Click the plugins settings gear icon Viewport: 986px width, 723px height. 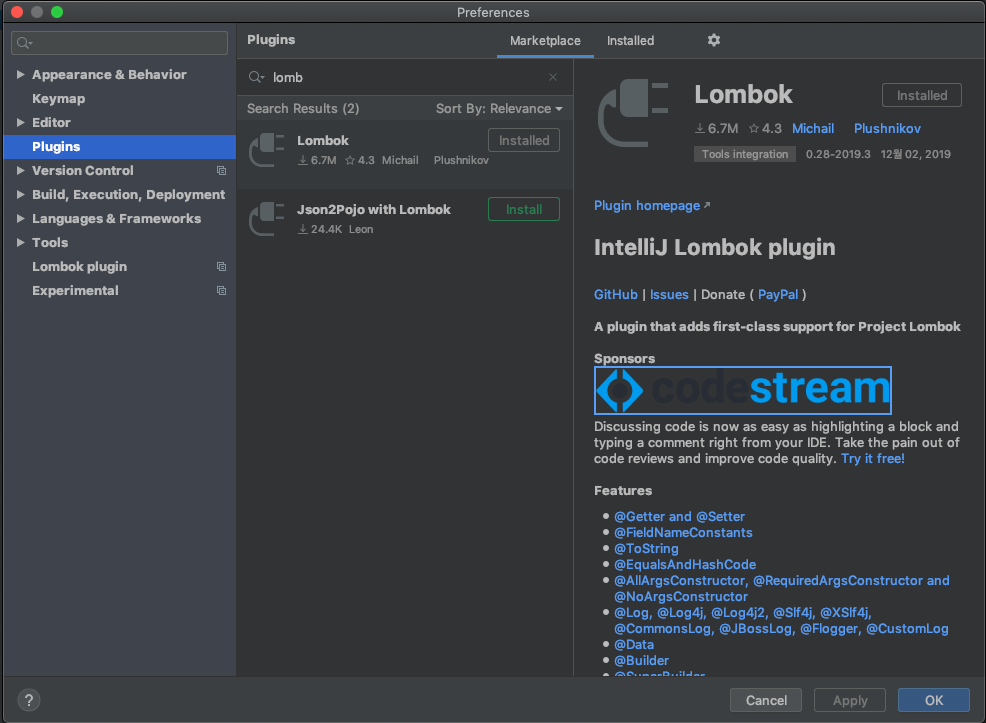713,40
